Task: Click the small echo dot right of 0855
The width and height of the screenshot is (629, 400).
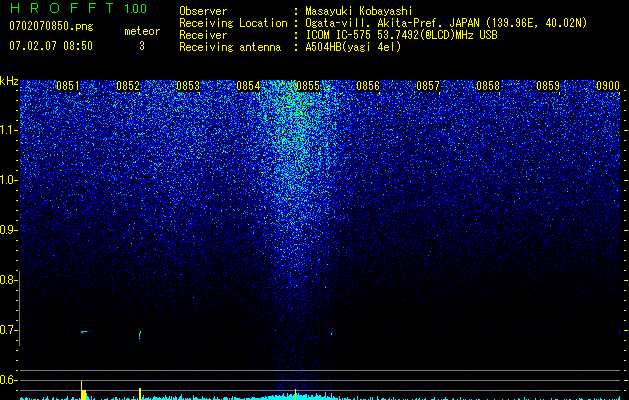Action: 332,333
